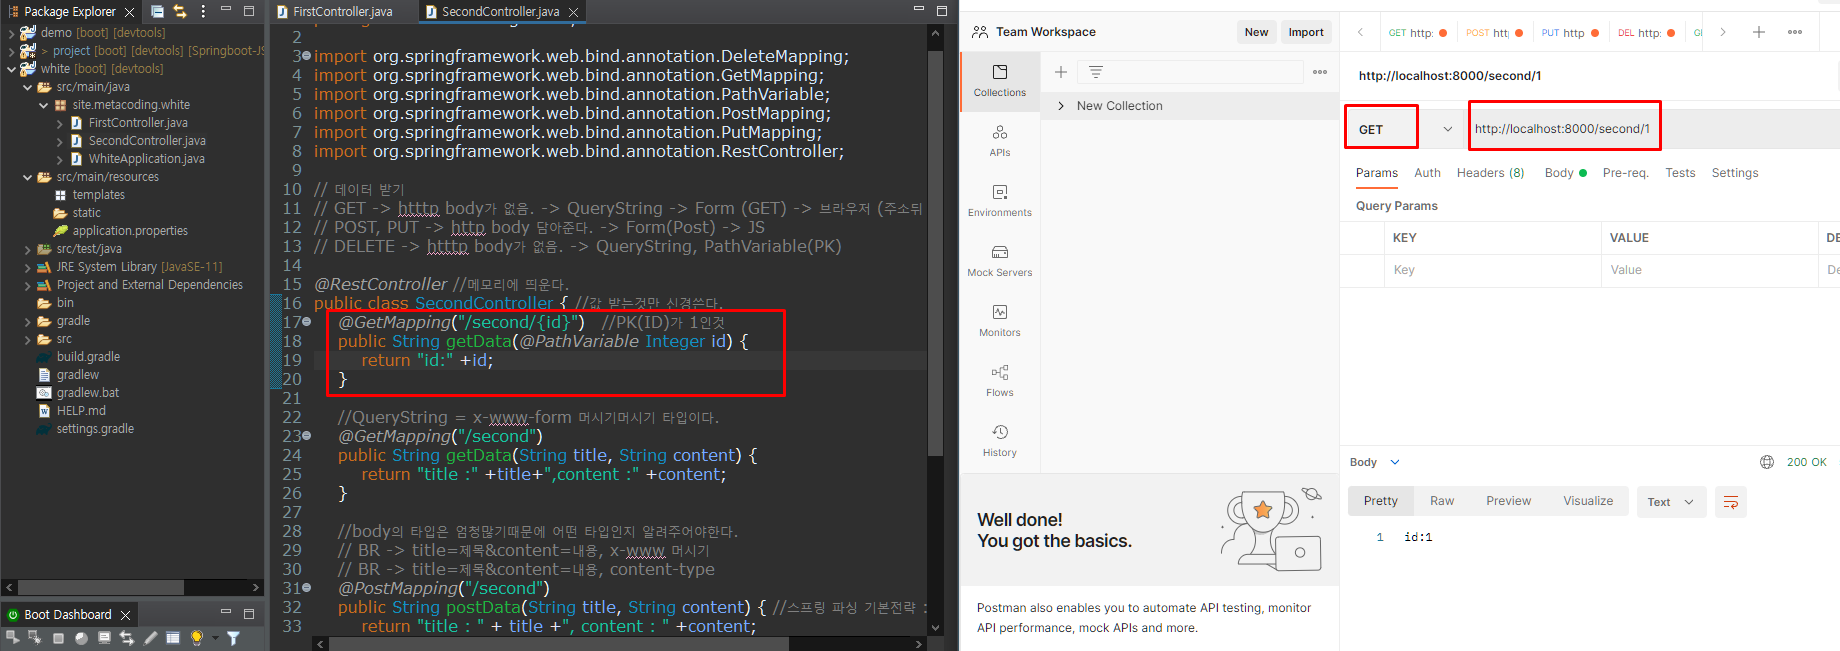The height and width of the screenshot is (651, 1840).
Task: Click the editor vertical scrollbar
Action: pos(936,330)
